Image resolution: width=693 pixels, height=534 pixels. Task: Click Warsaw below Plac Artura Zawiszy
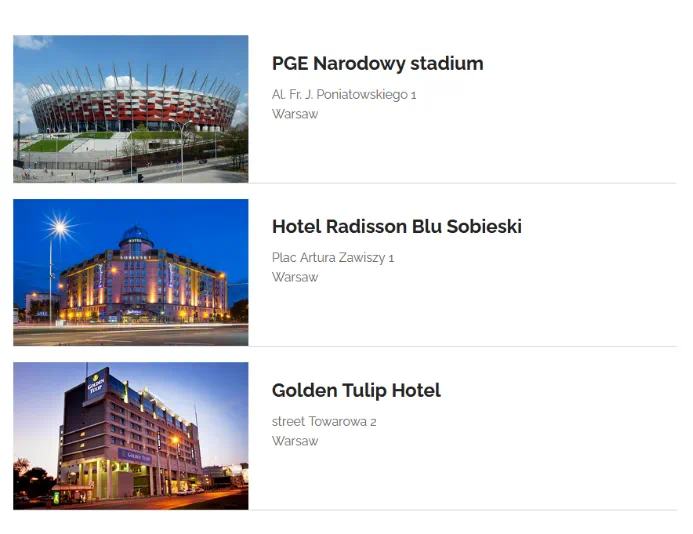coord(295,277)
